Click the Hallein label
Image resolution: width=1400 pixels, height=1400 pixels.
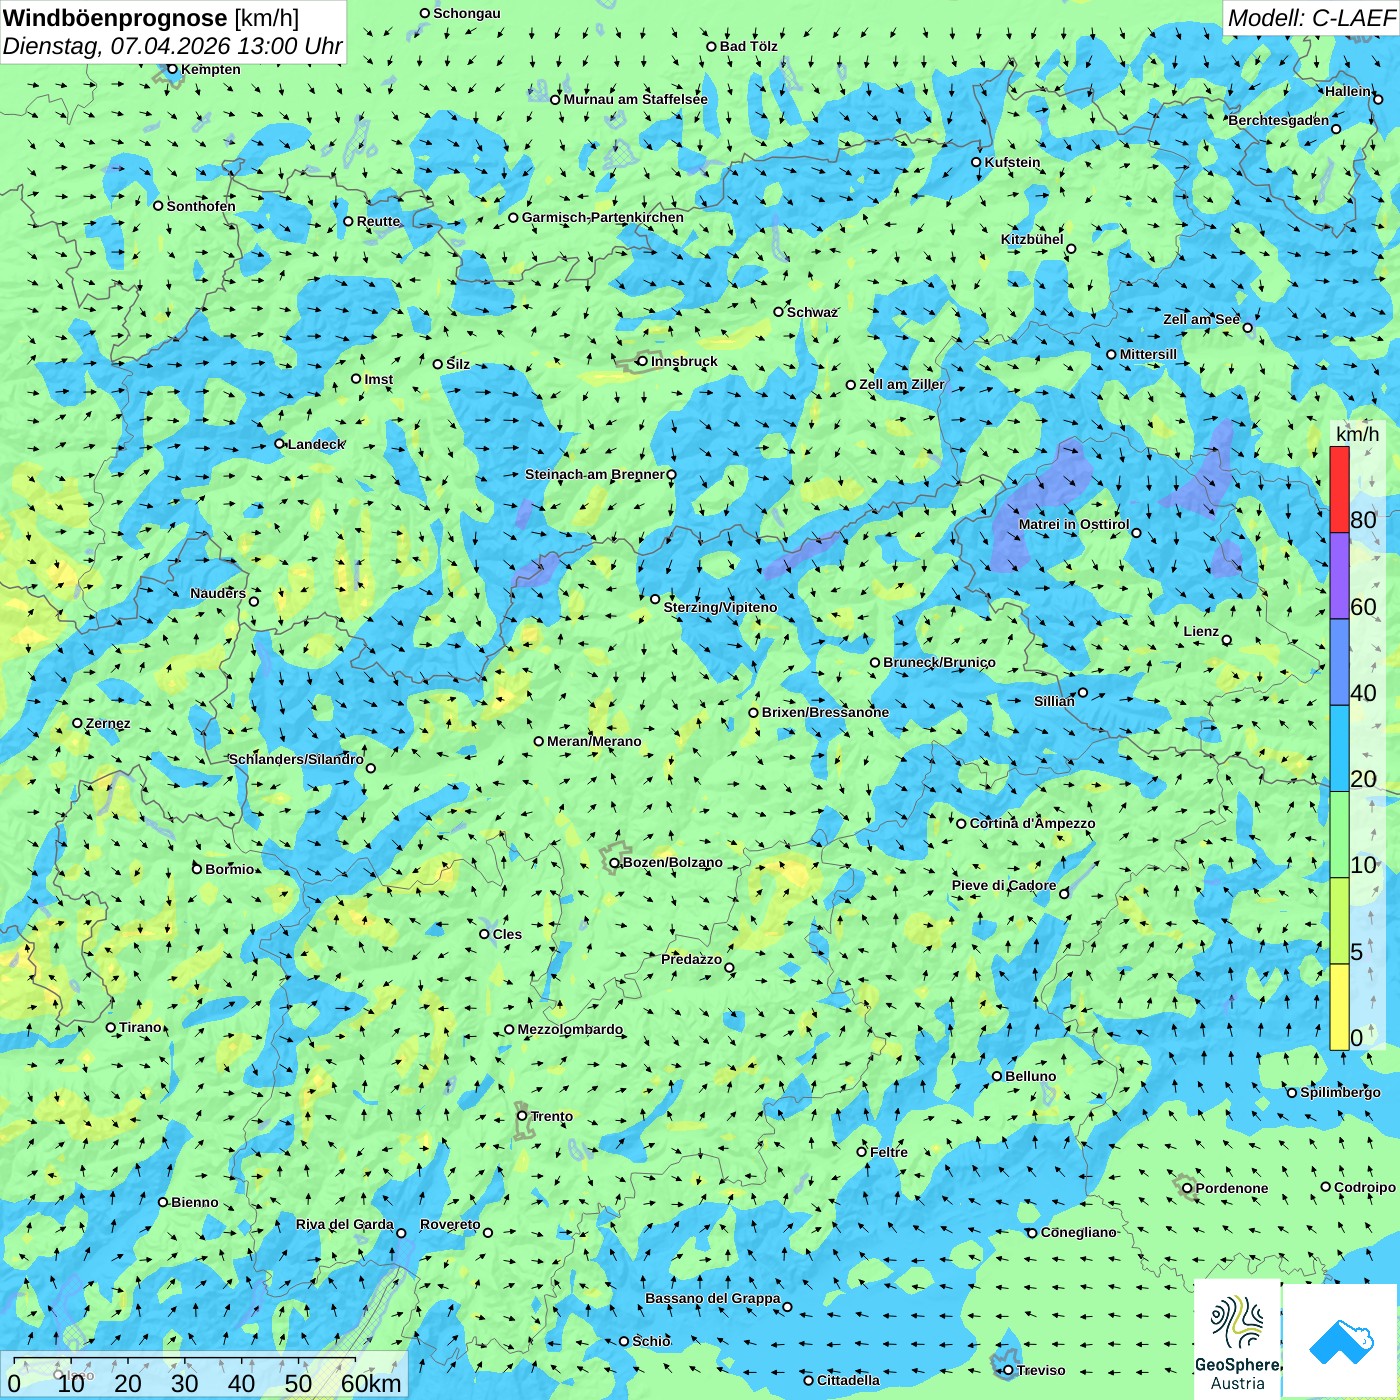pyautogui.click(x=1348, y=91)
